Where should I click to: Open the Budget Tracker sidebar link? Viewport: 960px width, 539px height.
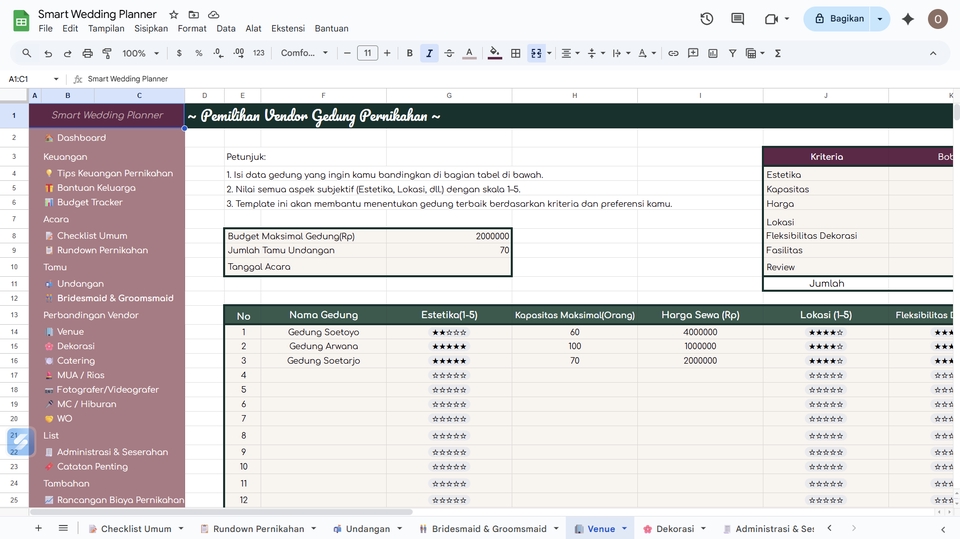click(x=89, y=202)
